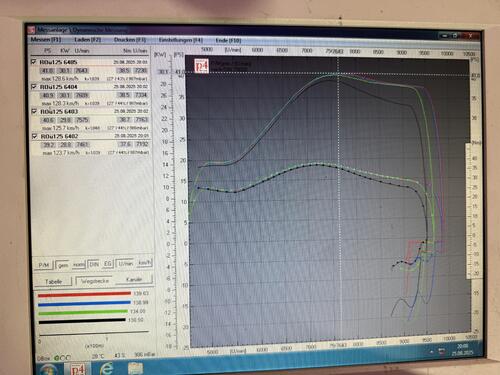500x375 pixels.
Task: Click the 139.63 distance value
Action: (141, 293)
